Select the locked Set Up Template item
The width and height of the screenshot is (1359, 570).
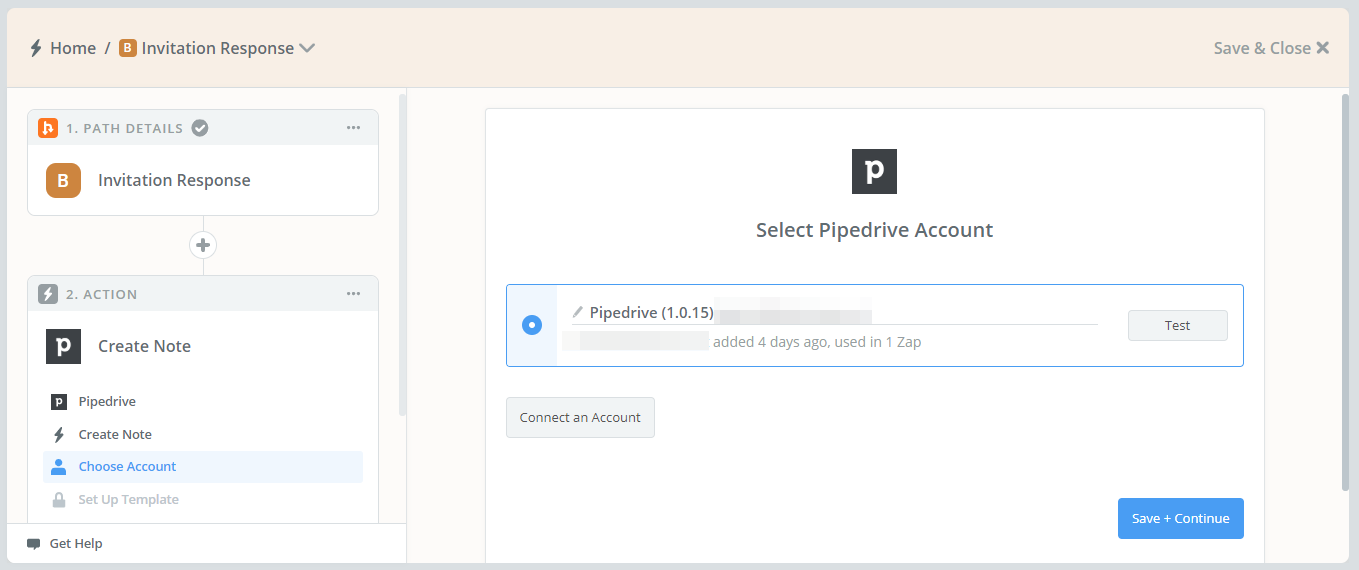(x=203, y=500)
